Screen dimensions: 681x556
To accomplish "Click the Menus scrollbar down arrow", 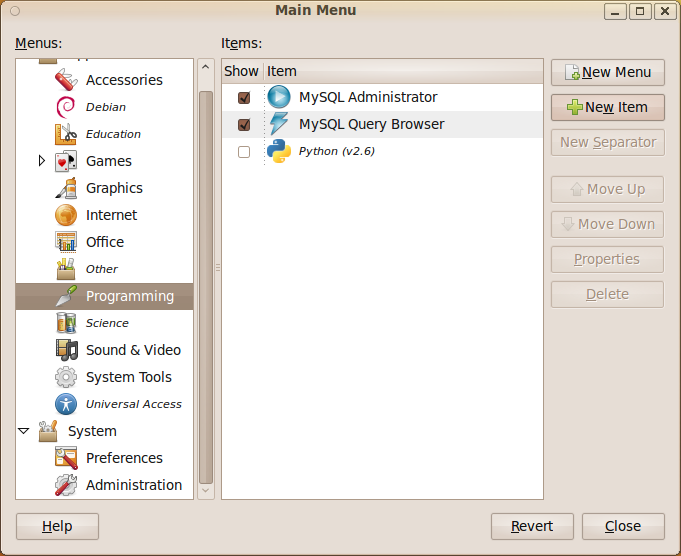I will pos(206,491).
